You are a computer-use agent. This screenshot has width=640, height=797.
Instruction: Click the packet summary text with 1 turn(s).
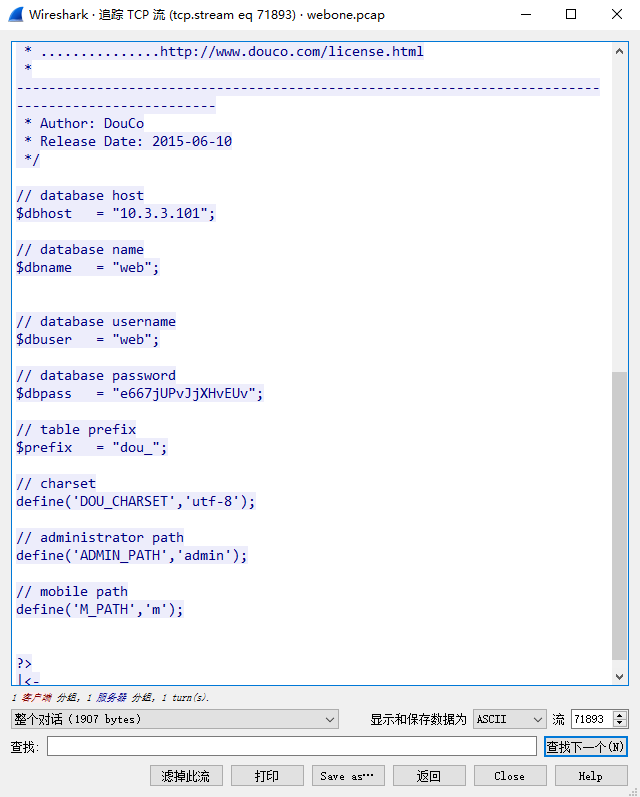coord(110,697)
